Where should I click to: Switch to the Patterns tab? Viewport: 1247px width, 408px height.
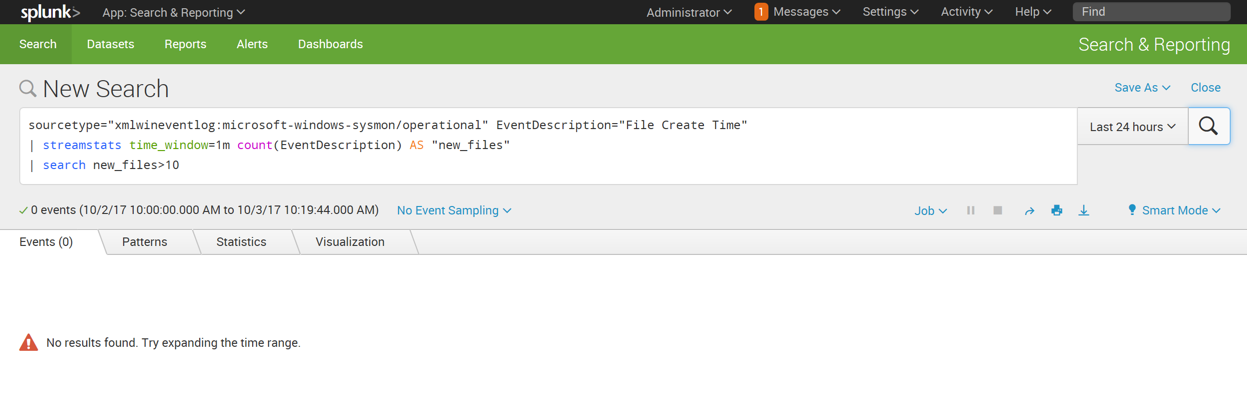coord(145,242)
